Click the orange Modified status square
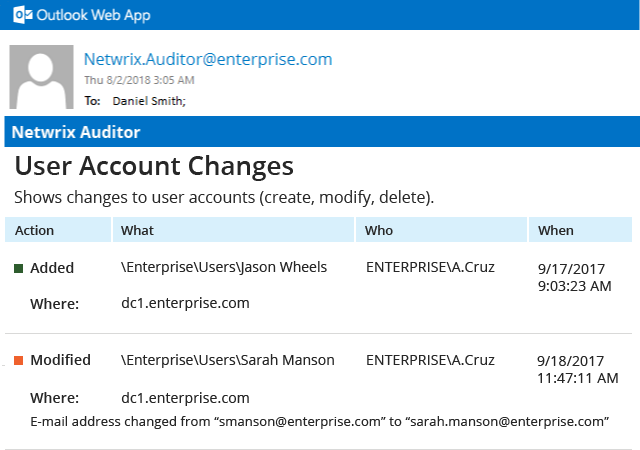The height and width of the screenshot is (450, 640). pos(18,360)
